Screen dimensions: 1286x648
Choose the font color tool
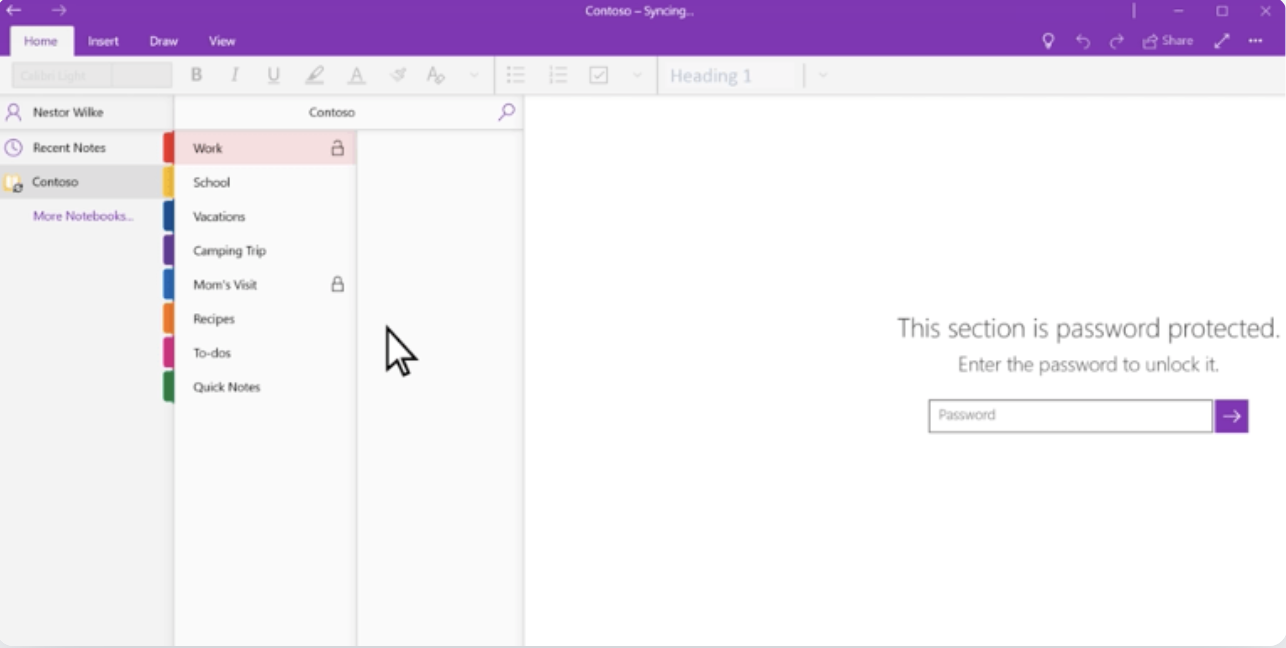tap(356, 75)
